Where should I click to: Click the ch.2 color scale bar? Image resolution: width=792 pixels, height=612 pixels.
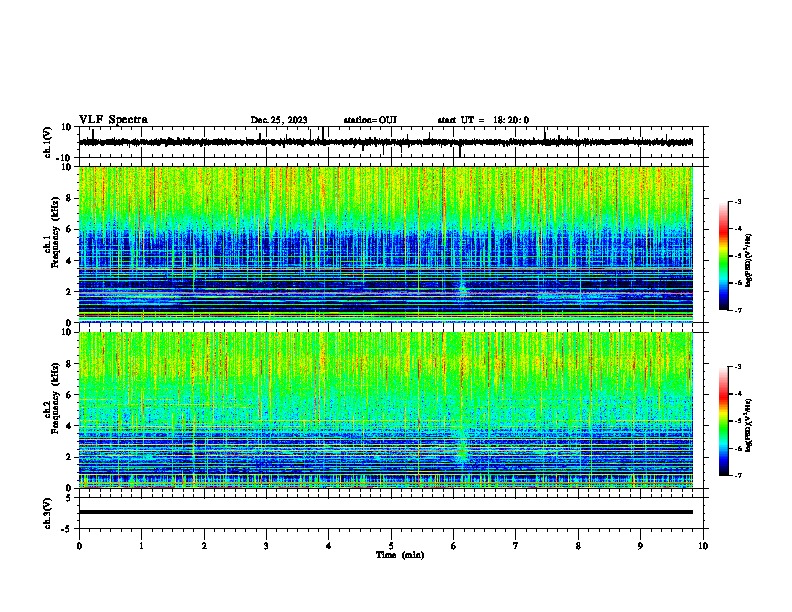(x=723, y=421)
